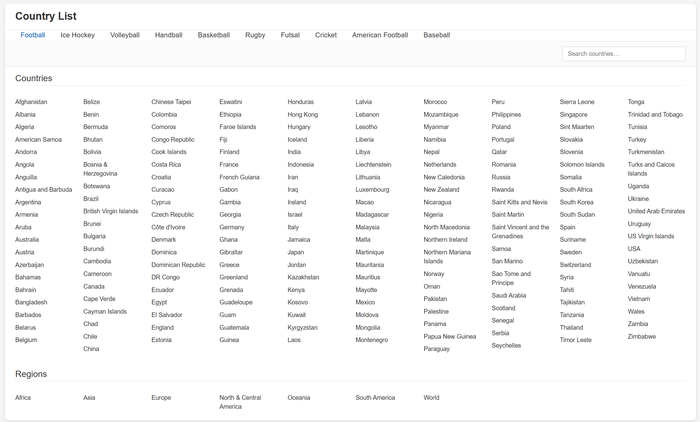This screenshot has width=700, height=422.
Task: Open the Afghanistan country link
Action: 31,102
